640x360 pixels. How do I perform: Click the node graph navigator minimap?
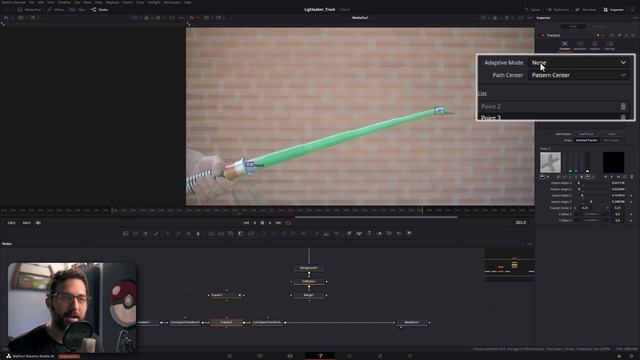509,264
